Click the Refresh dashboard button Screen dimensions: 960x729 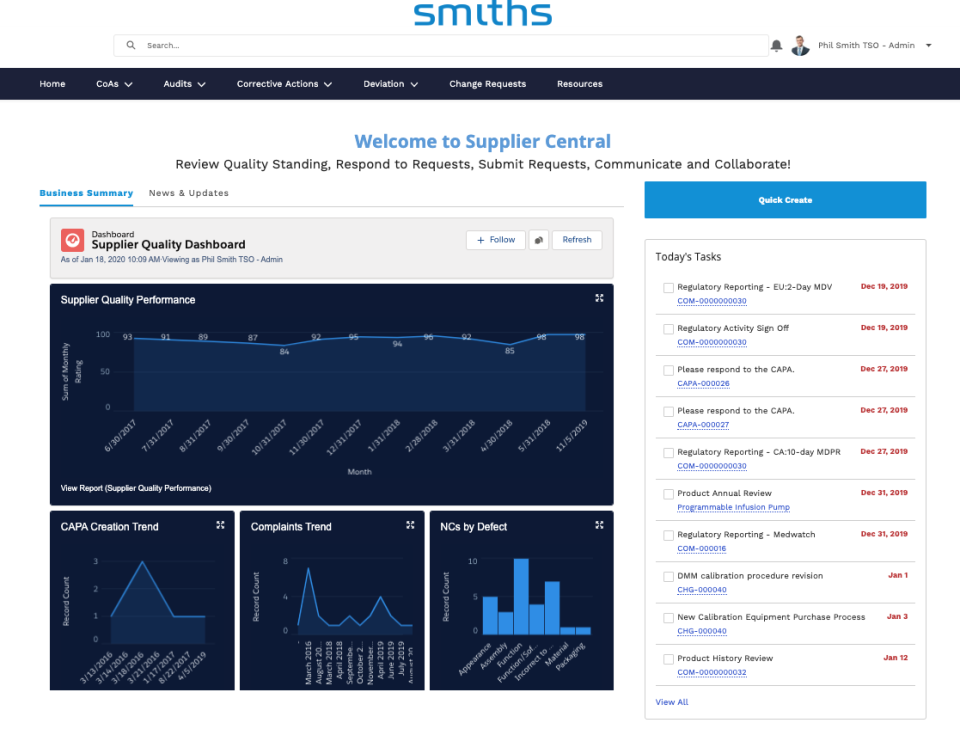tap(577, 240)
